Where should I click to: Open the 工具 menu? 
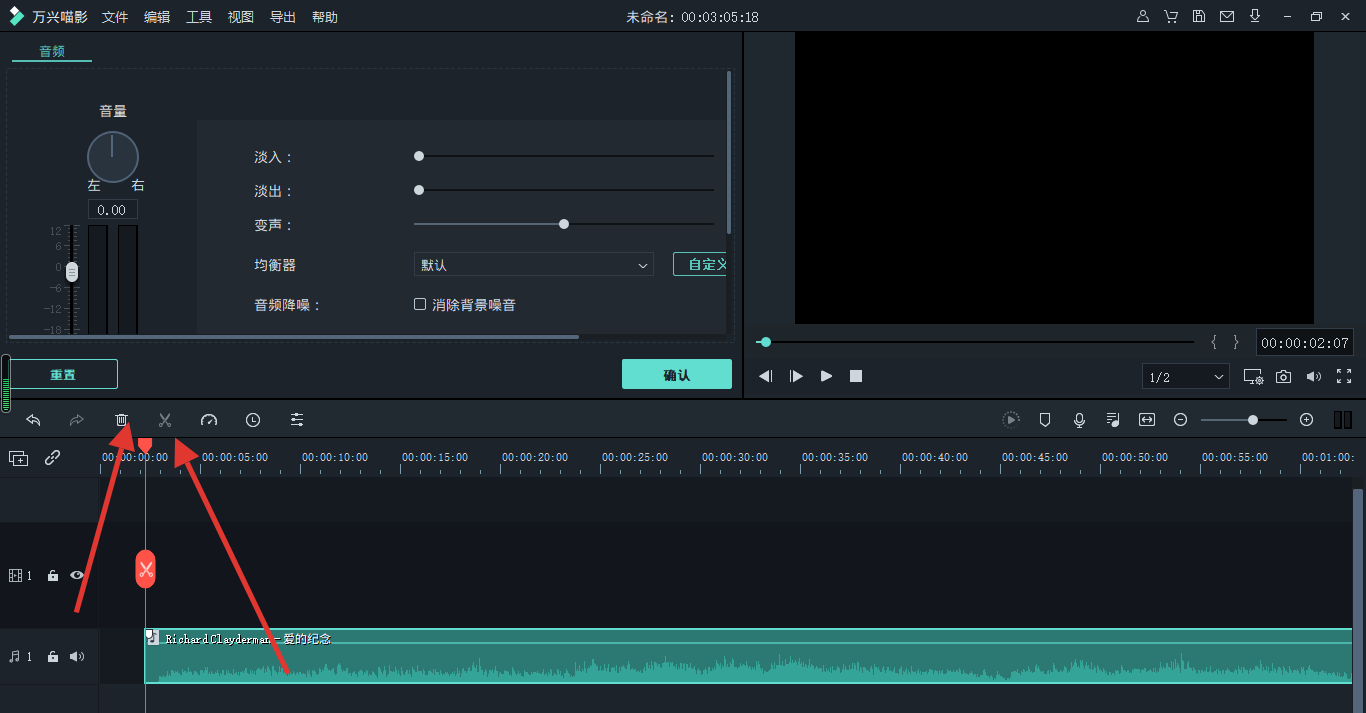coord(199,17)
